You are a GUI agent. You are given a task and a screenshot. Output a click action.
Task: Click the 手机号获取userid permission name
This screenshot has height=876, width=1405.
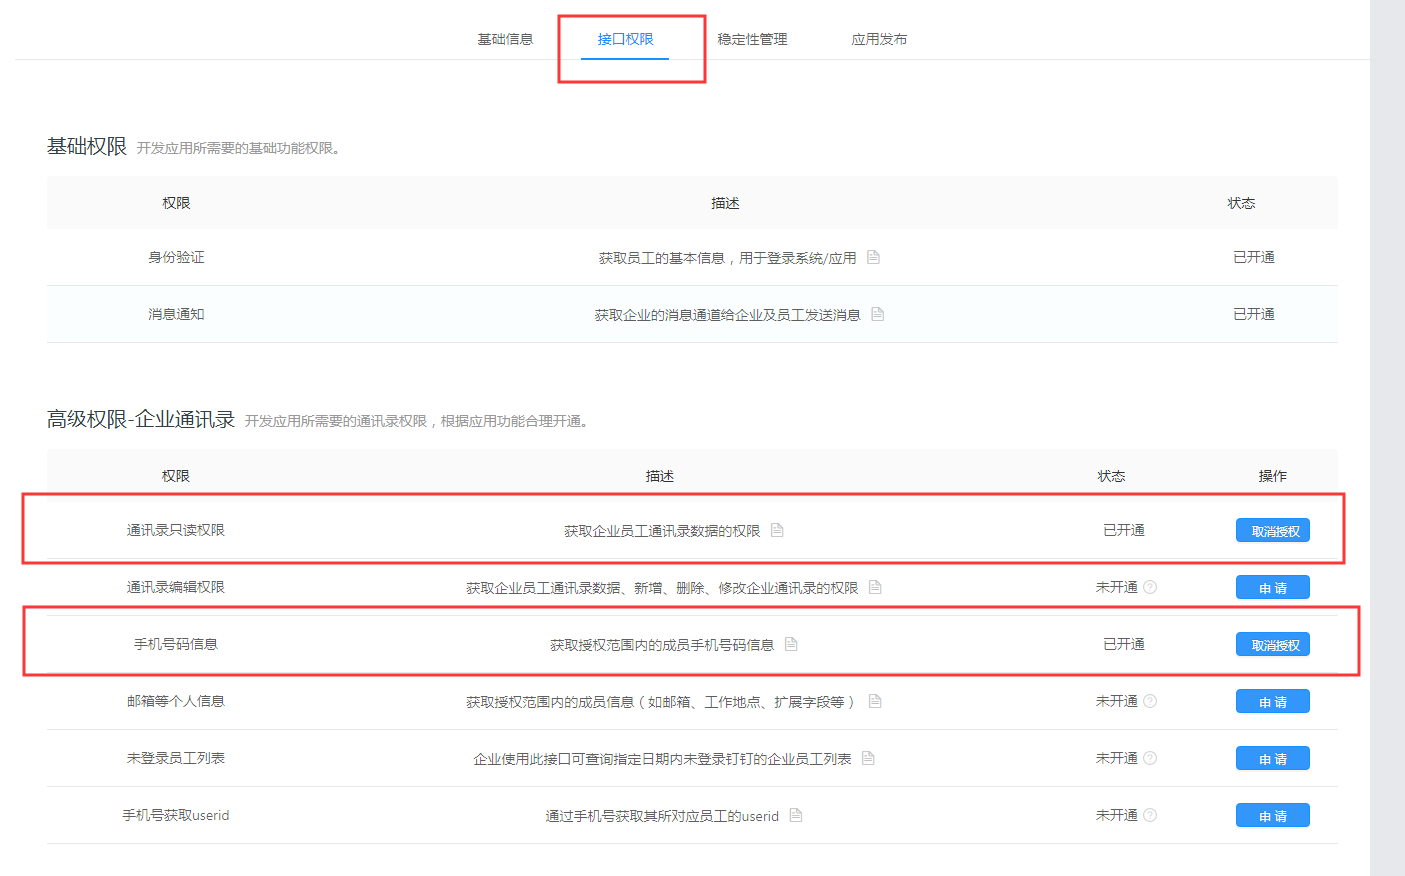[x=176, y=815]
